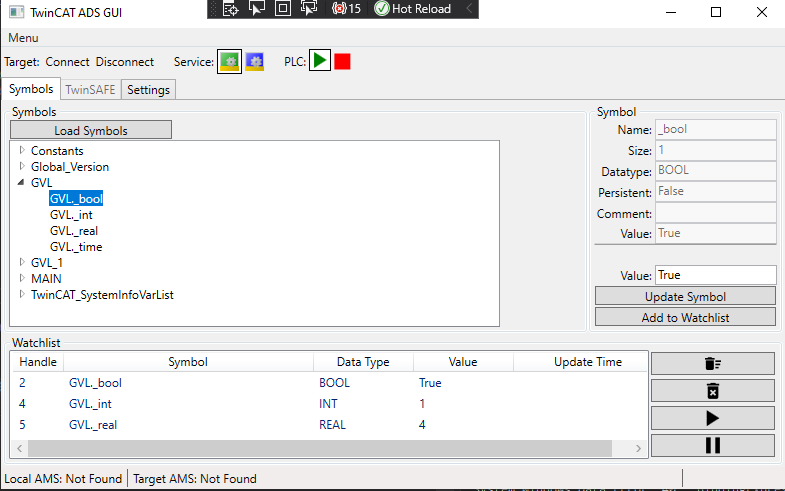Click the read-only Name field _bool

coord(716,129)
